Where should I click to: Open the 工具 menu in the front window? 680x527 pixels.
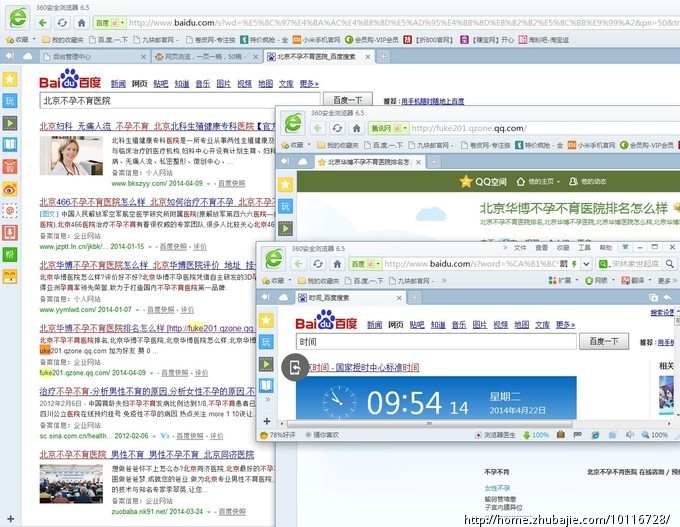coord(584,248)
